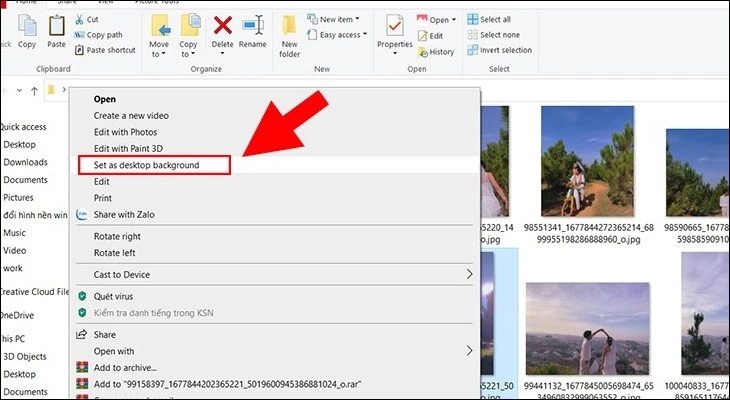Choose Set as desktop background

(146, 165)
